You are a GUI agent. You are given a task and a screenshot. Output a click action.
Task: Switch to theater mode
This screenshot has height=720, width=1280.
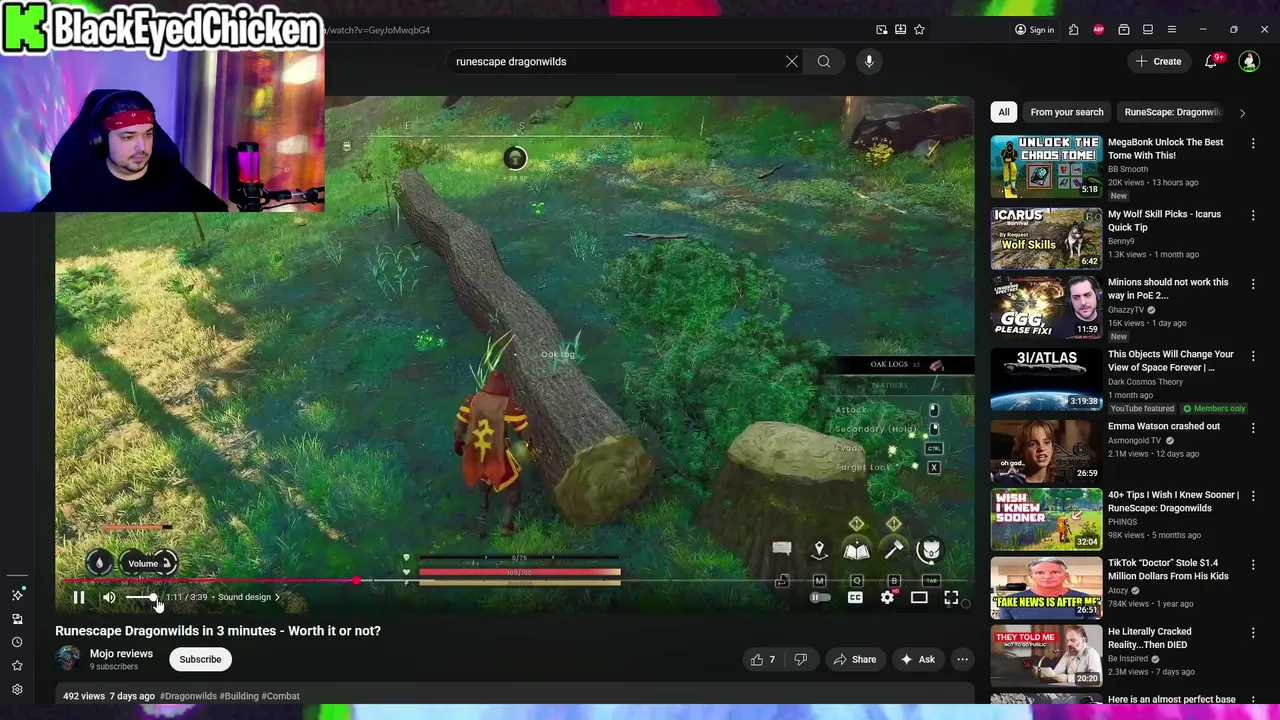pyautogui.click(x=919, y=598)
